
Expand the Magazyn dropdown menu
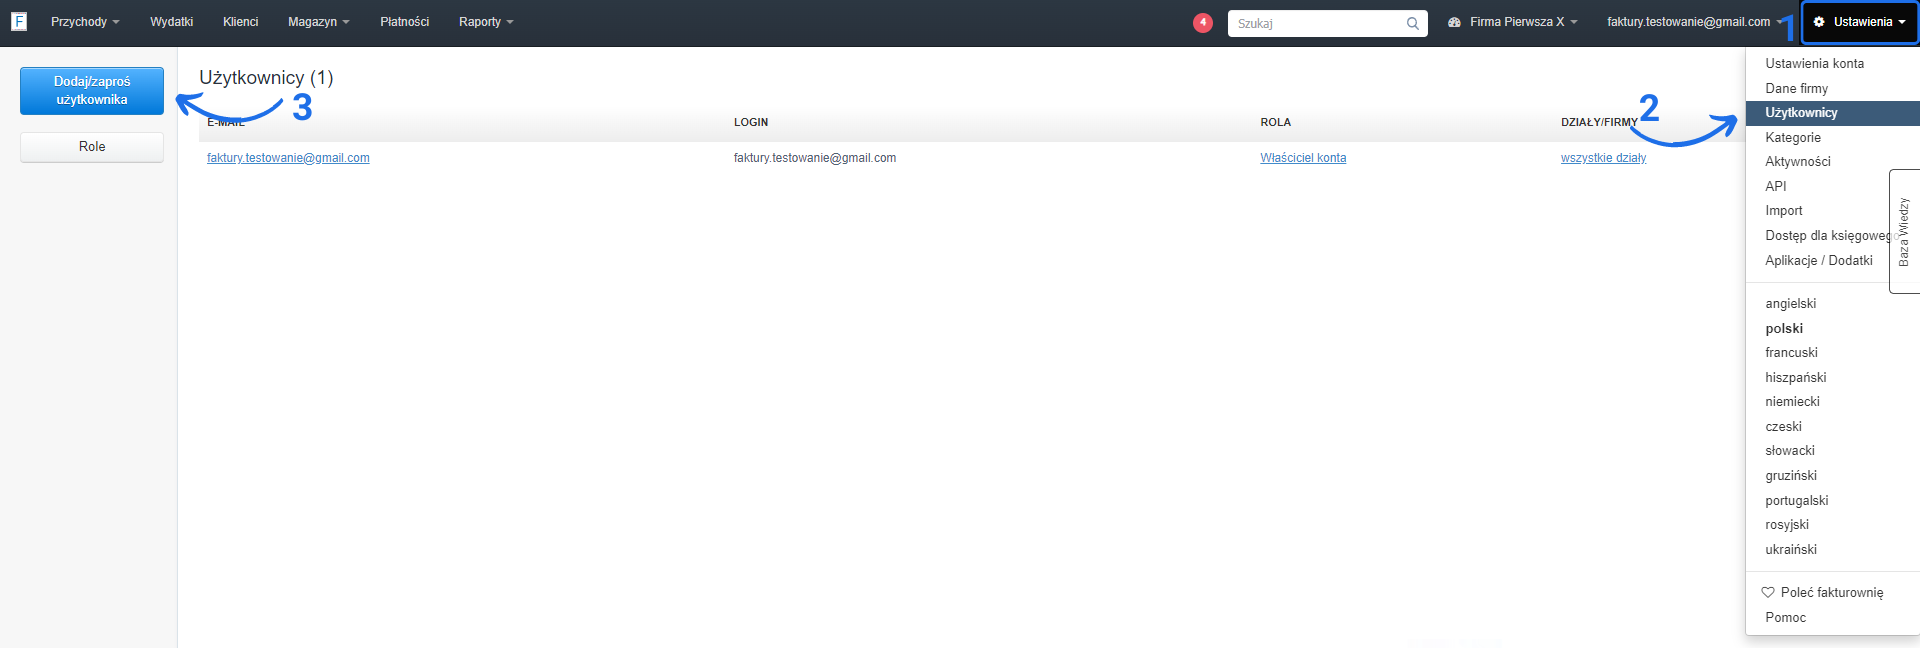(x=318, y=22)
